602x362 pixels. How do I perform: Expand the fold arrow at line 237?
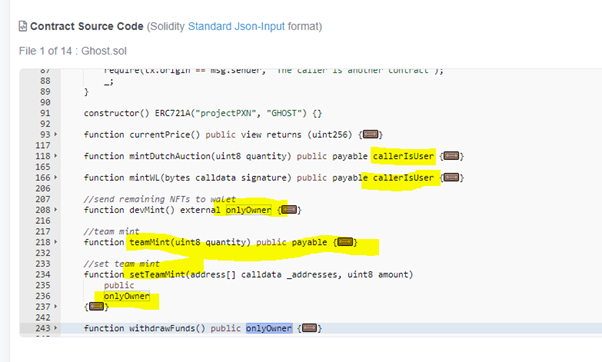56,306
